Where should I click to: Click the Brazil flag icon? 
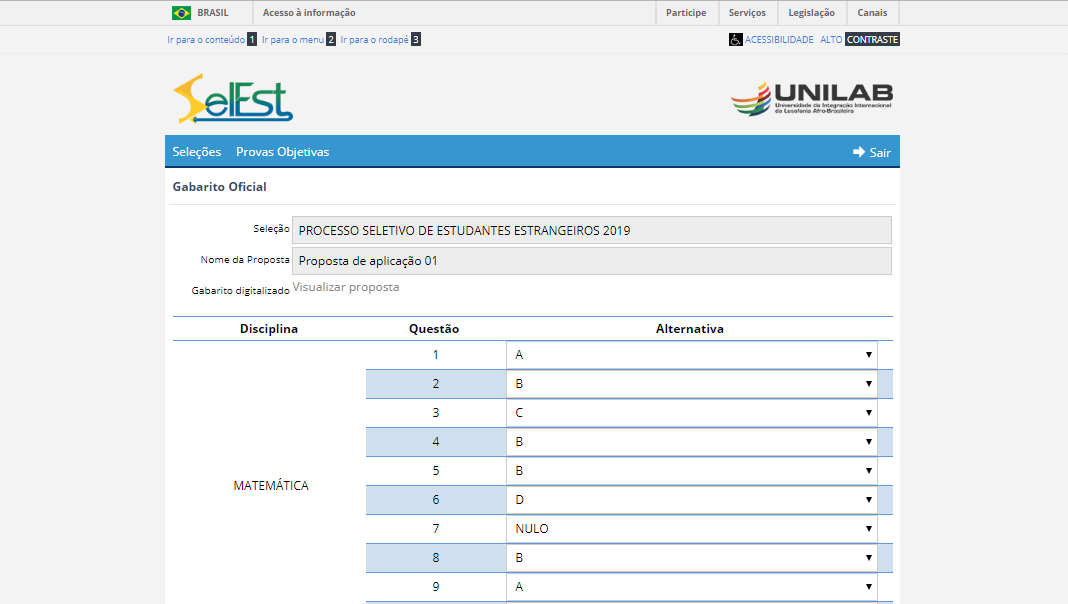click(x=181, y=13)
